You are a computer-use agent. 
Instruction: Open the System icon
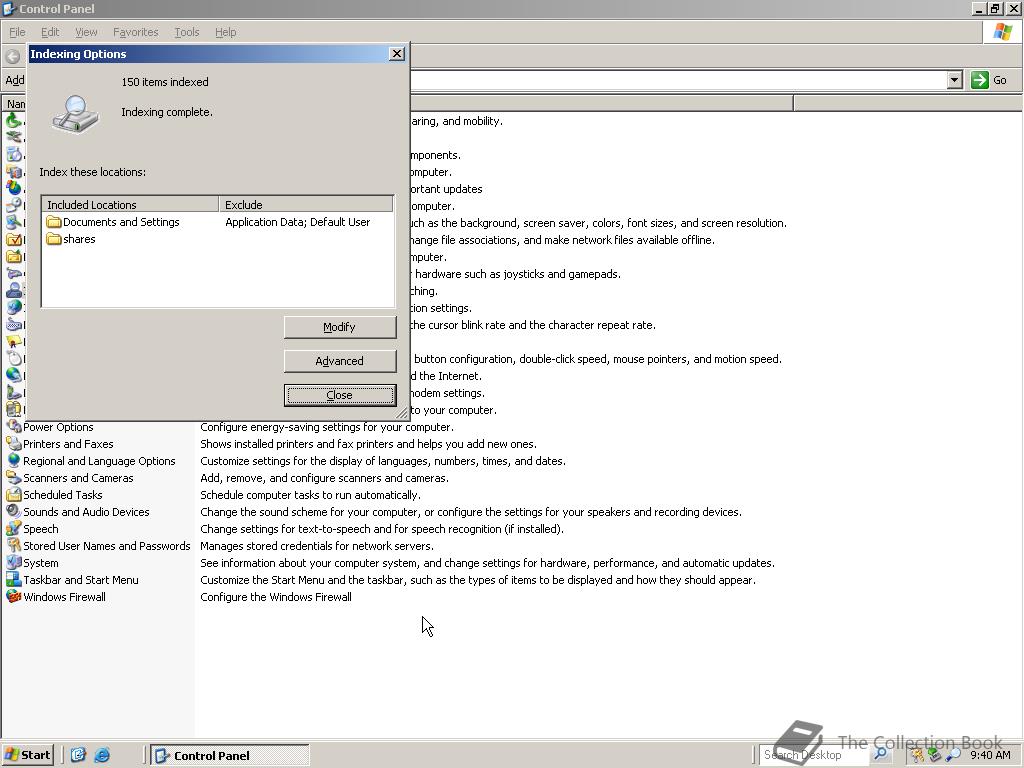click(14, 563)
